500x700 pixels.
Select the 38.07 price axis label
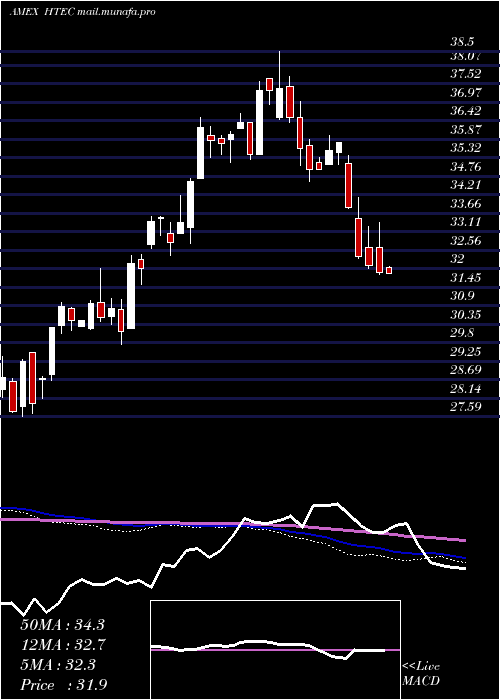pos(466,56)
